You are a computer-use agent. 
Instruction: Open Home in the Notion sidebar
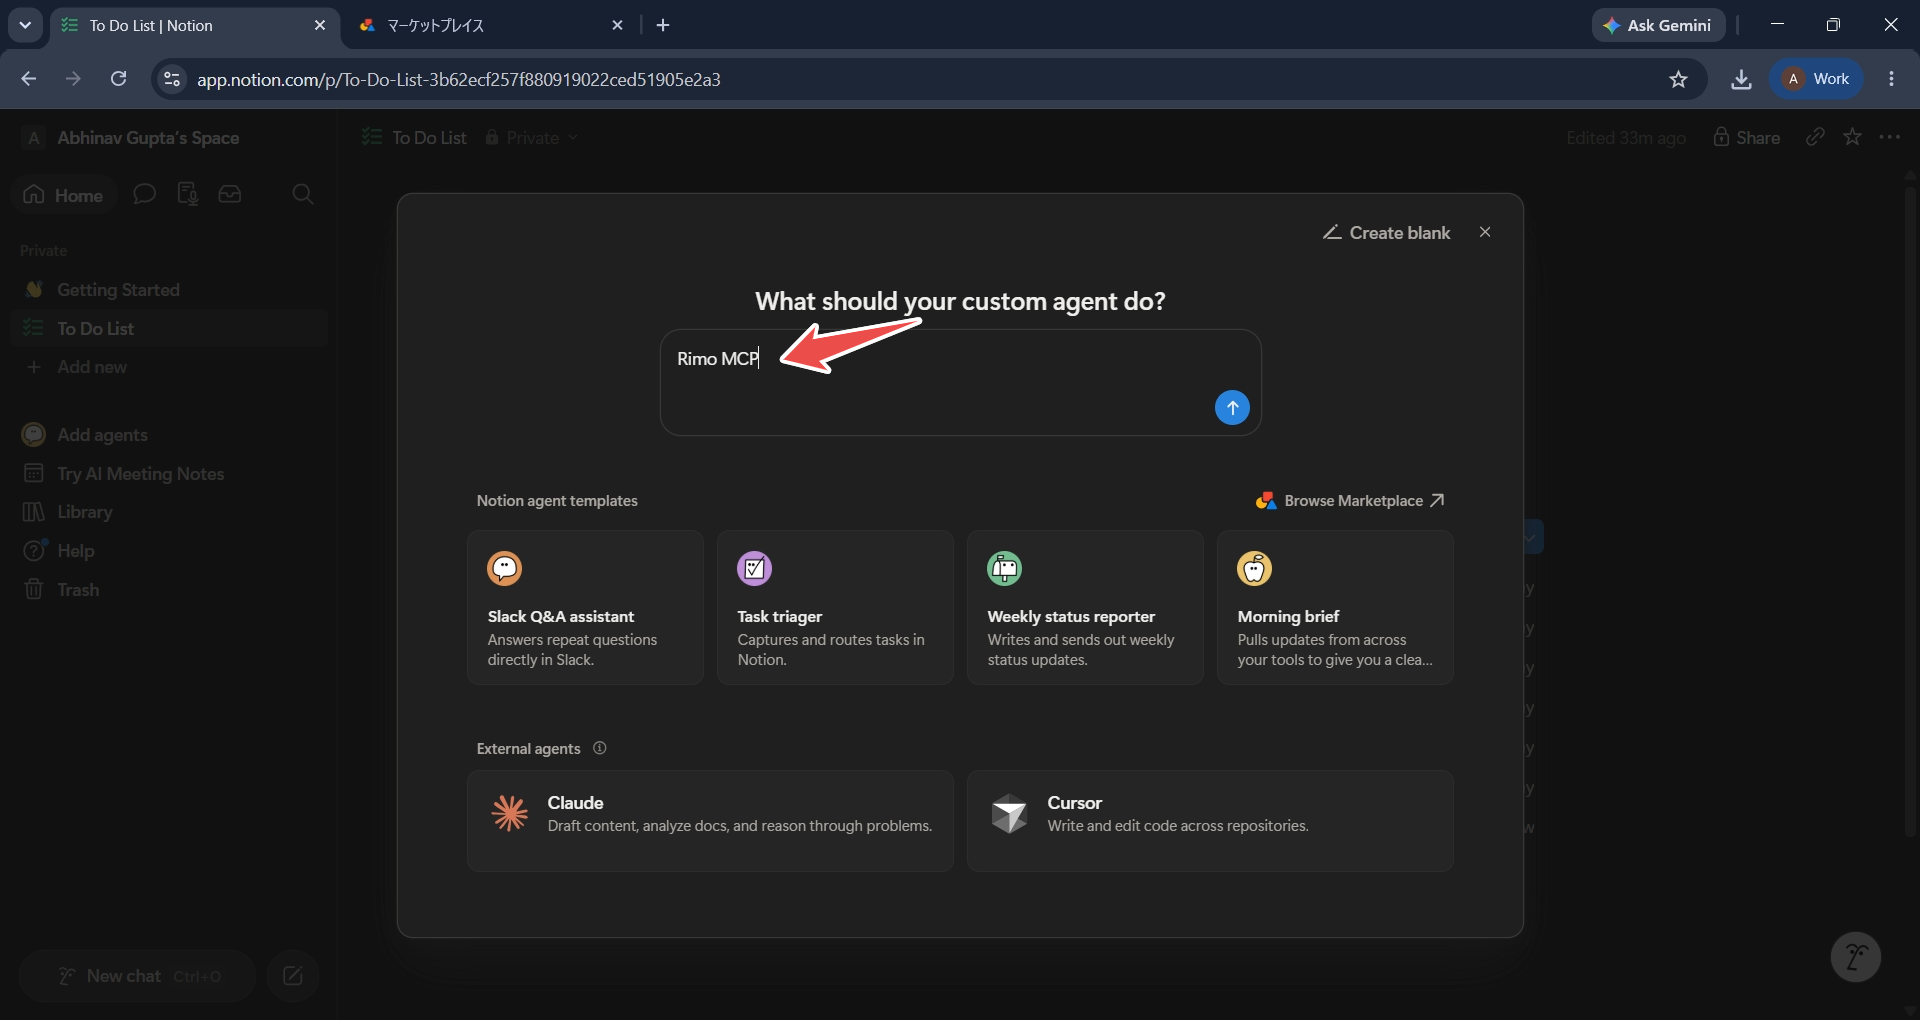pos(64,195)
